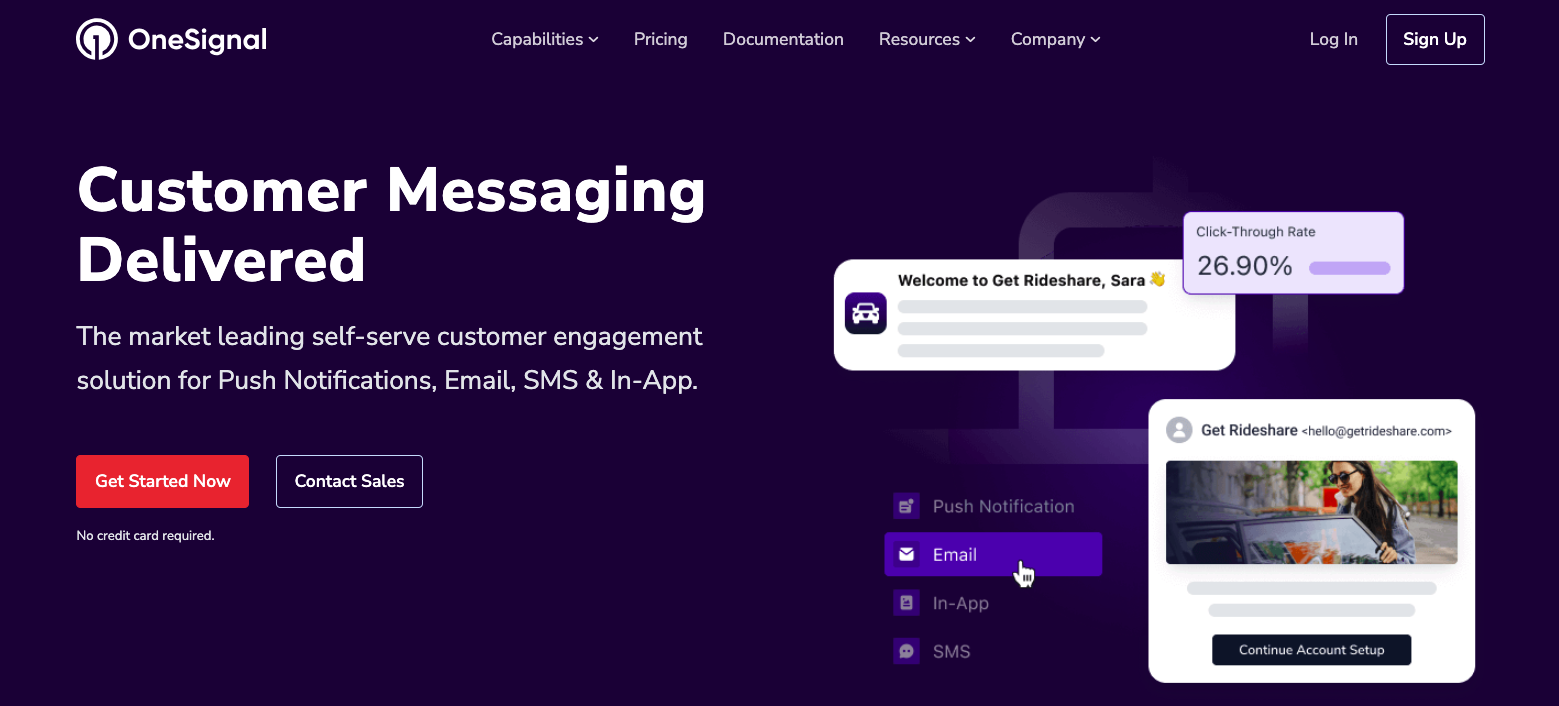
Task: Click the Email envelope icon
Action: [906, 554]
